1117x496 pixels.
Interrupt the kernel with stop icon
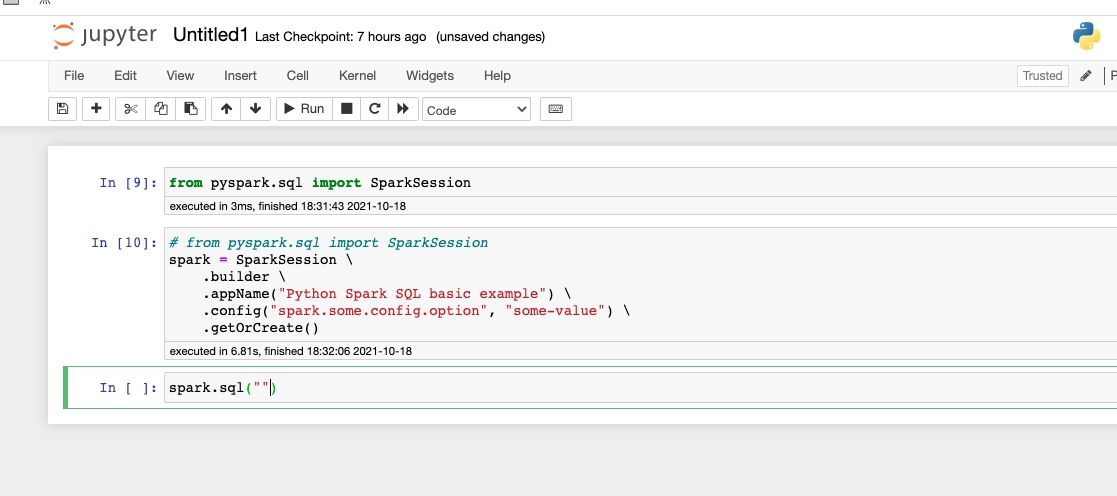[x=347, y=109]
